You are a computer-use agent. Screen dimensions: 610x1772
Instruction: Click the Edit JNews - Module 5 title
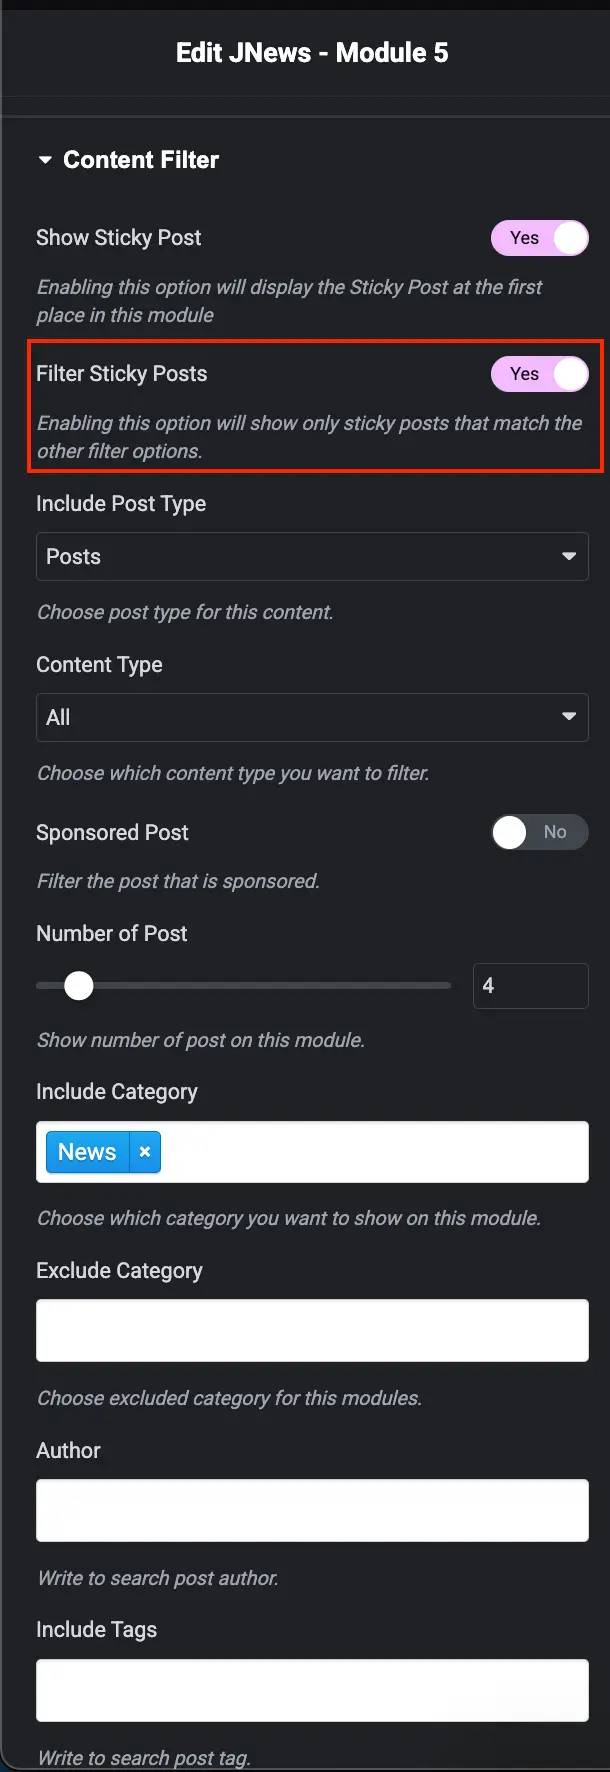312,53
